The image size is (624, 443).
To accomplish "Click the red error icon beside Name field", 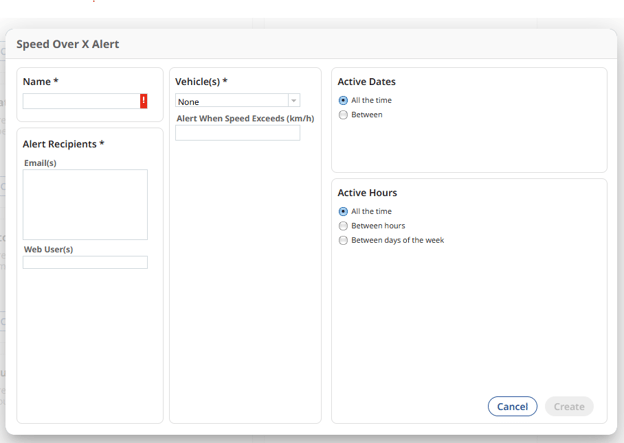I will [143, 101].
